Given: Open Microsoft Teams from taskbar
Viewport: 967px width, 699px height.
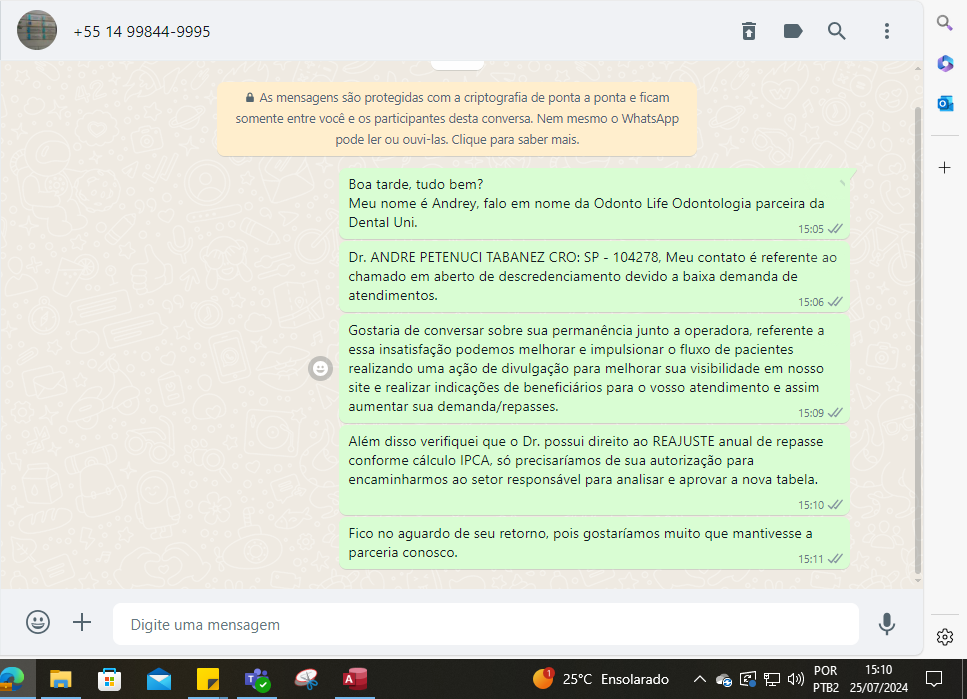Looking at the screenshot, I should pos(257,679).
